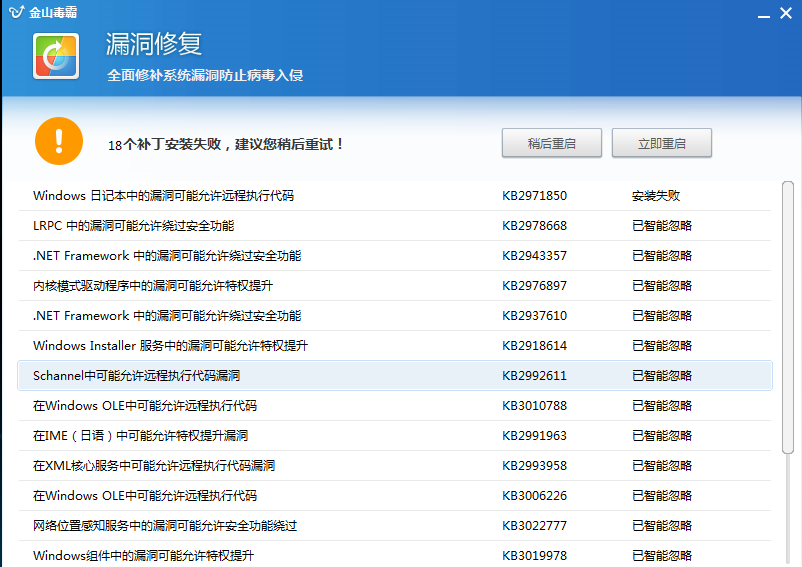Select the 内核模式驱动程序 vulnerability row

[x=153, y=286]
